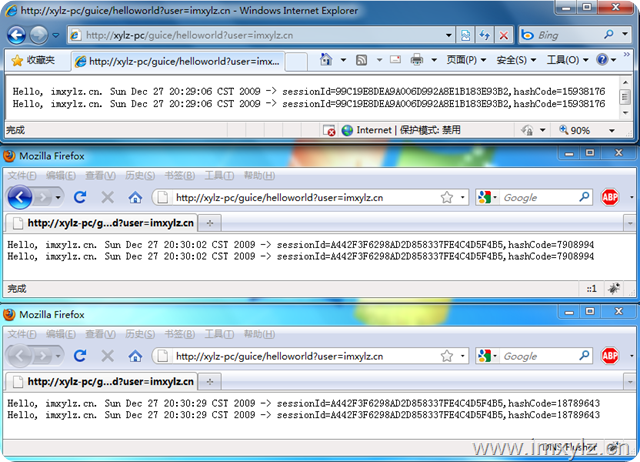Click Internet Explorer Home icon
Screen dimensions: 640x462
(x=326, y=60)
